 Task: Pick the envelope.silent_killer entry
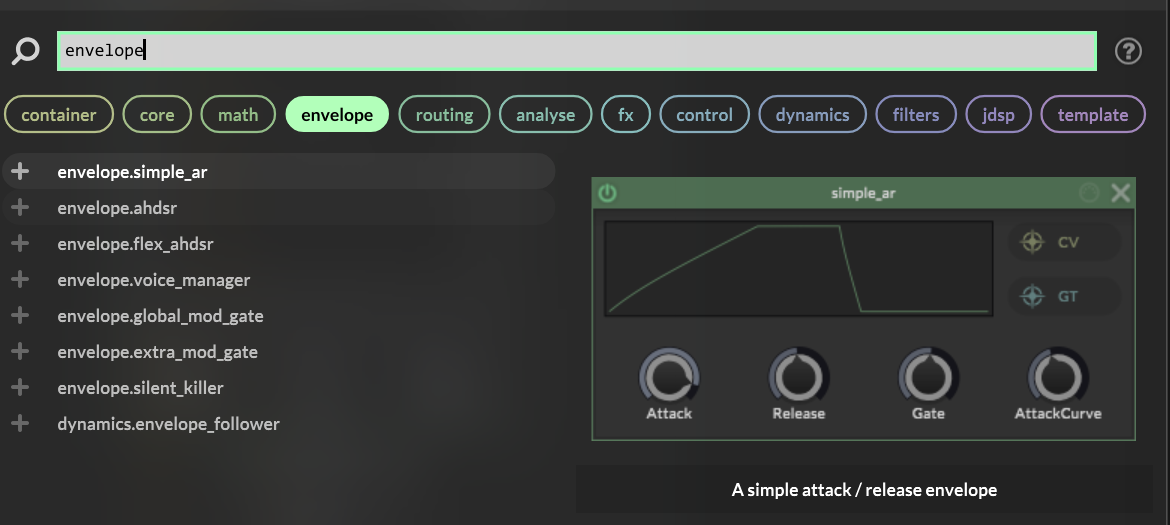[140, 388]
